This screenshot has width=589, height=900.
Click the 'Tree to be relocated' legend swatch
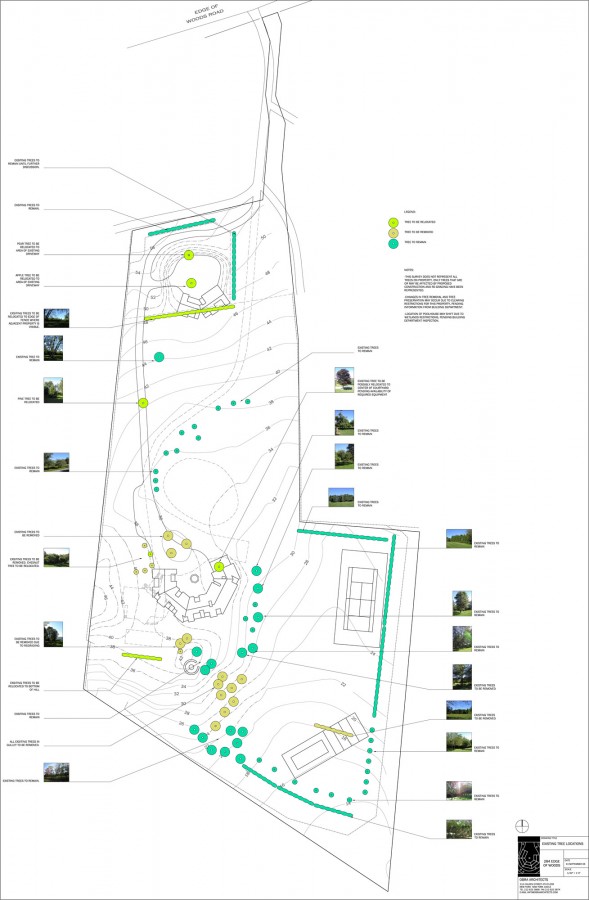(393, 222)
